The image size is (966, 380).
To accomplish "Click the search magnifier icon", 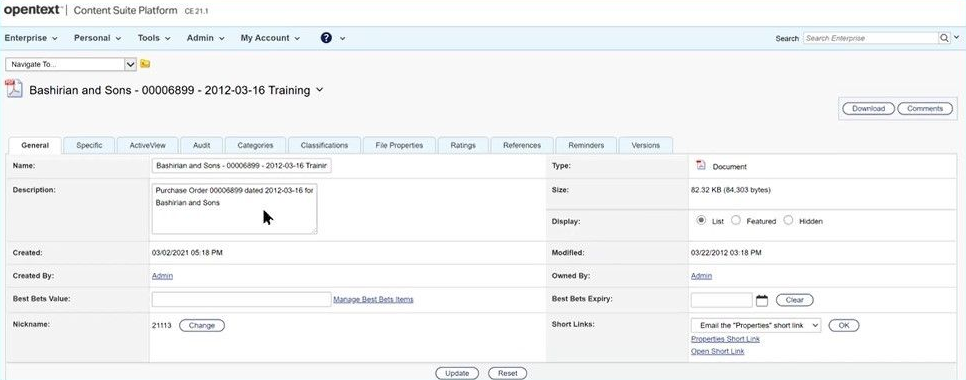I will coord(944,38).
